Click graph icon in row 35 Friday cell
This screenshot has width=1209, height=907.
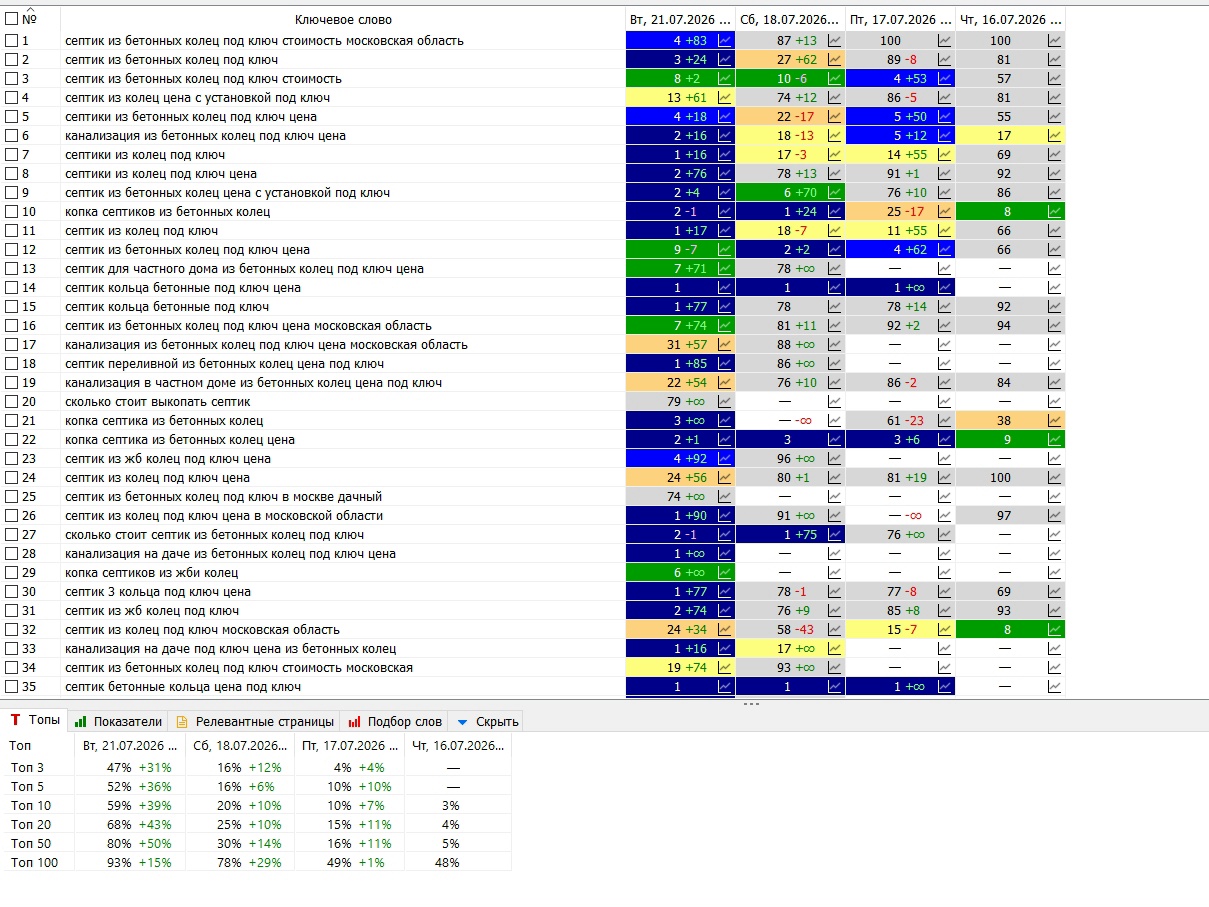coord(944,687)
